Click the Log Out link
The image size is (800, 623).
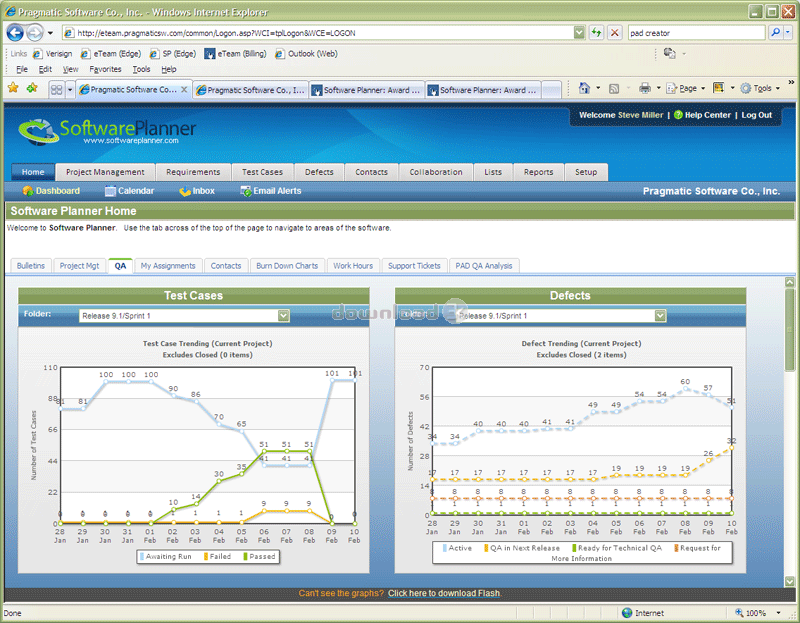[757, 115]
